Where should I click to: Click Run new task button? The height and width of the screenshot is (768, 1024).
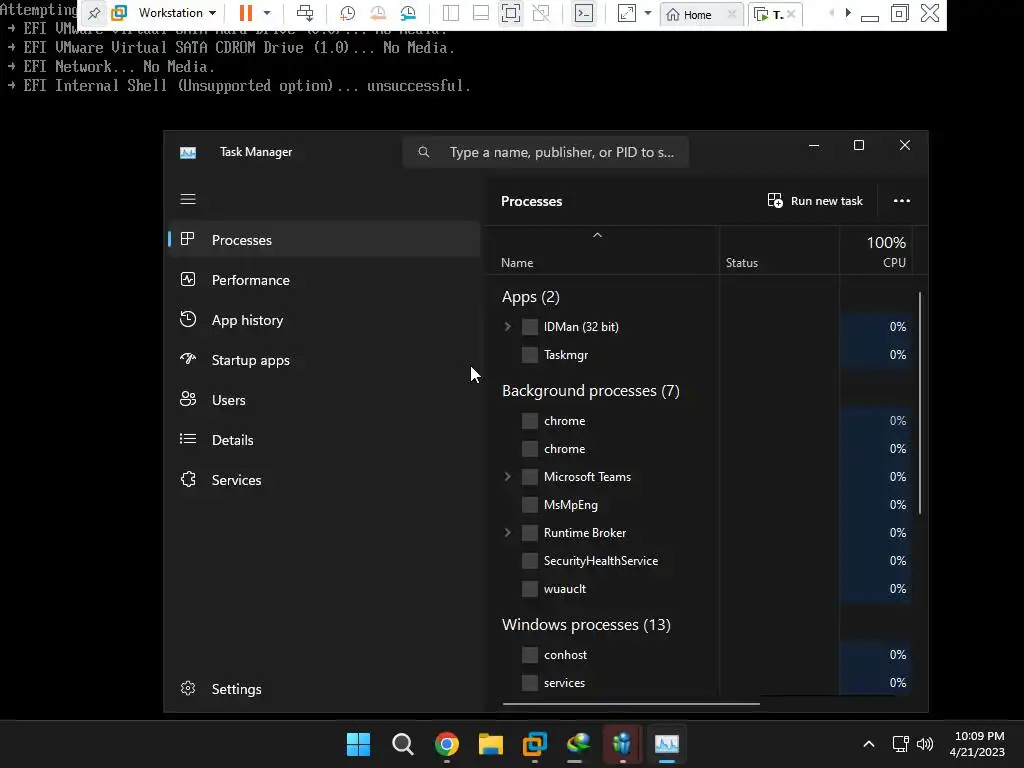click(x=815, y=200)
